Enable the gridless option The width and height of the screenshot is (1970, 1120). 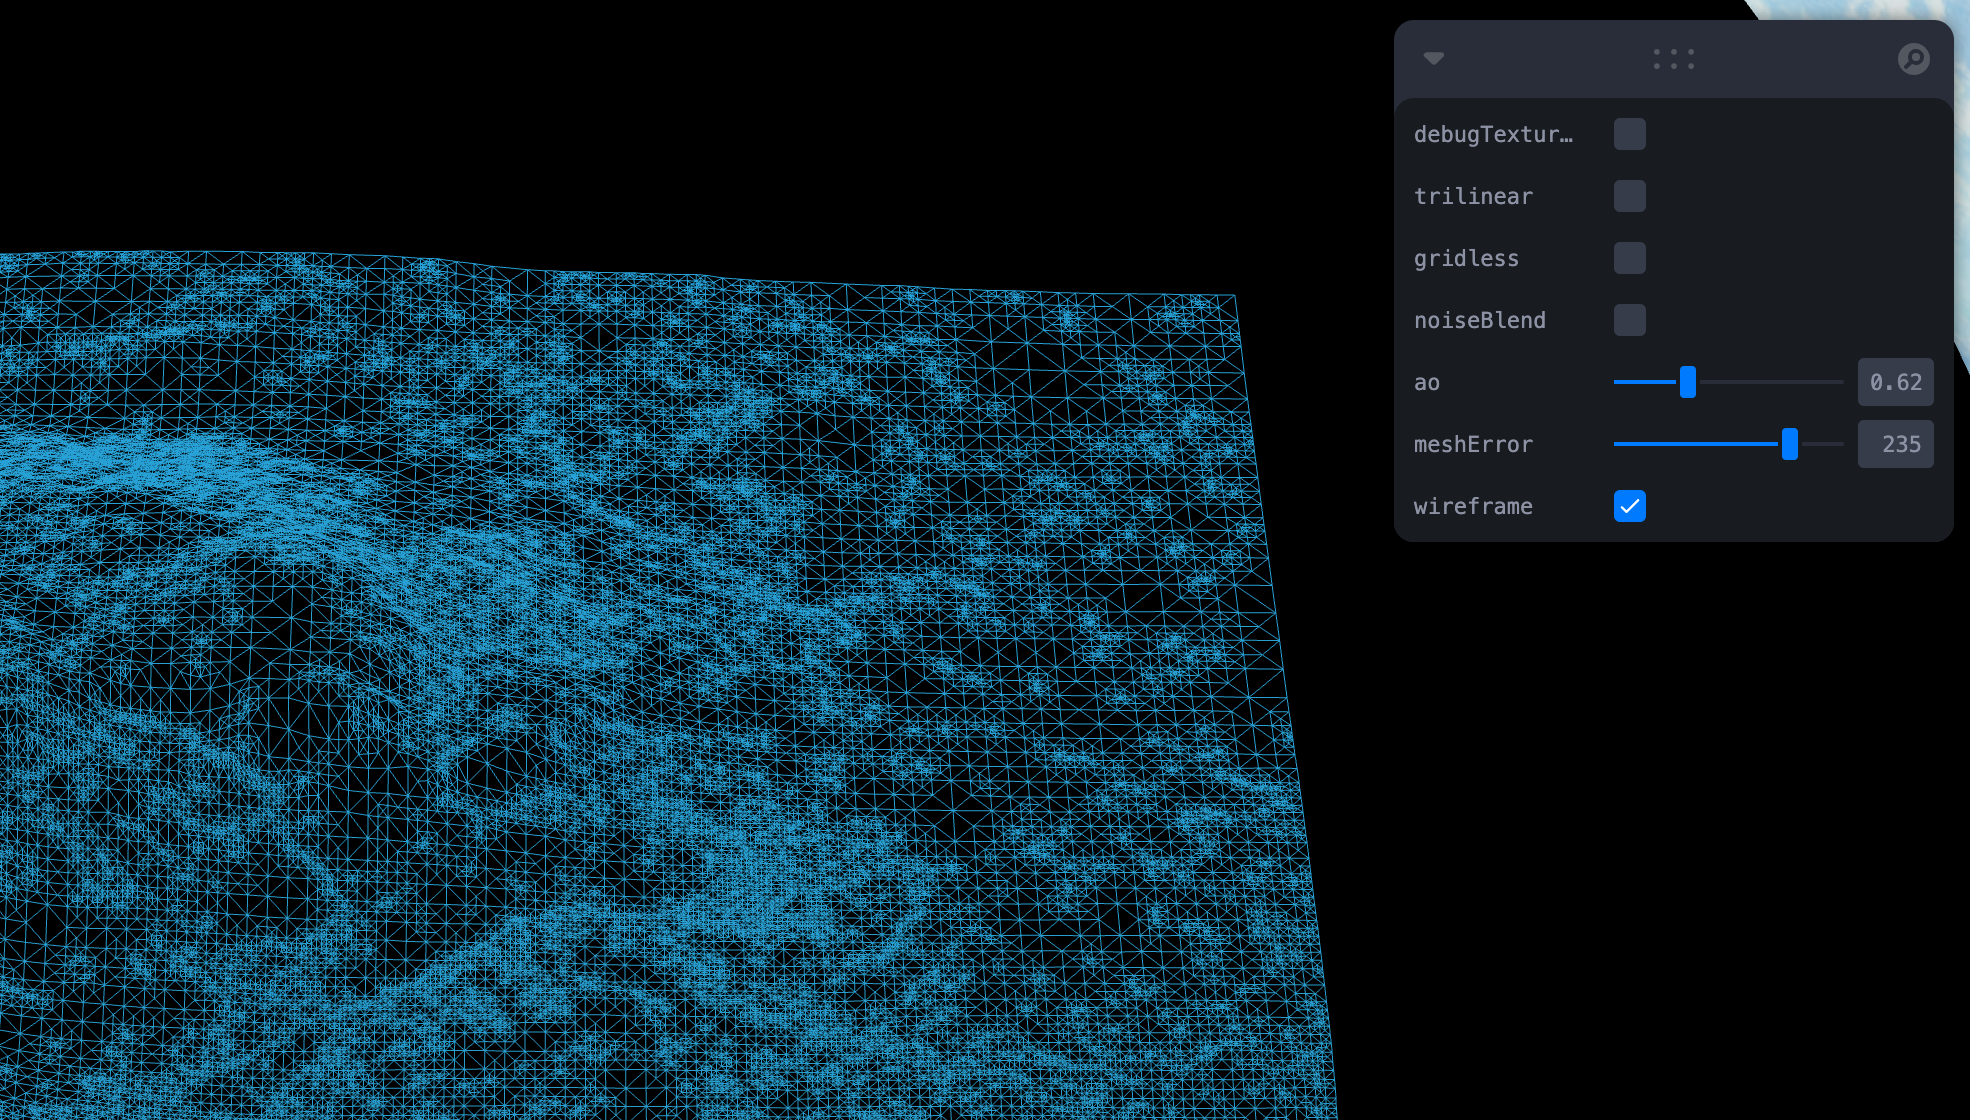(1629, 258)
